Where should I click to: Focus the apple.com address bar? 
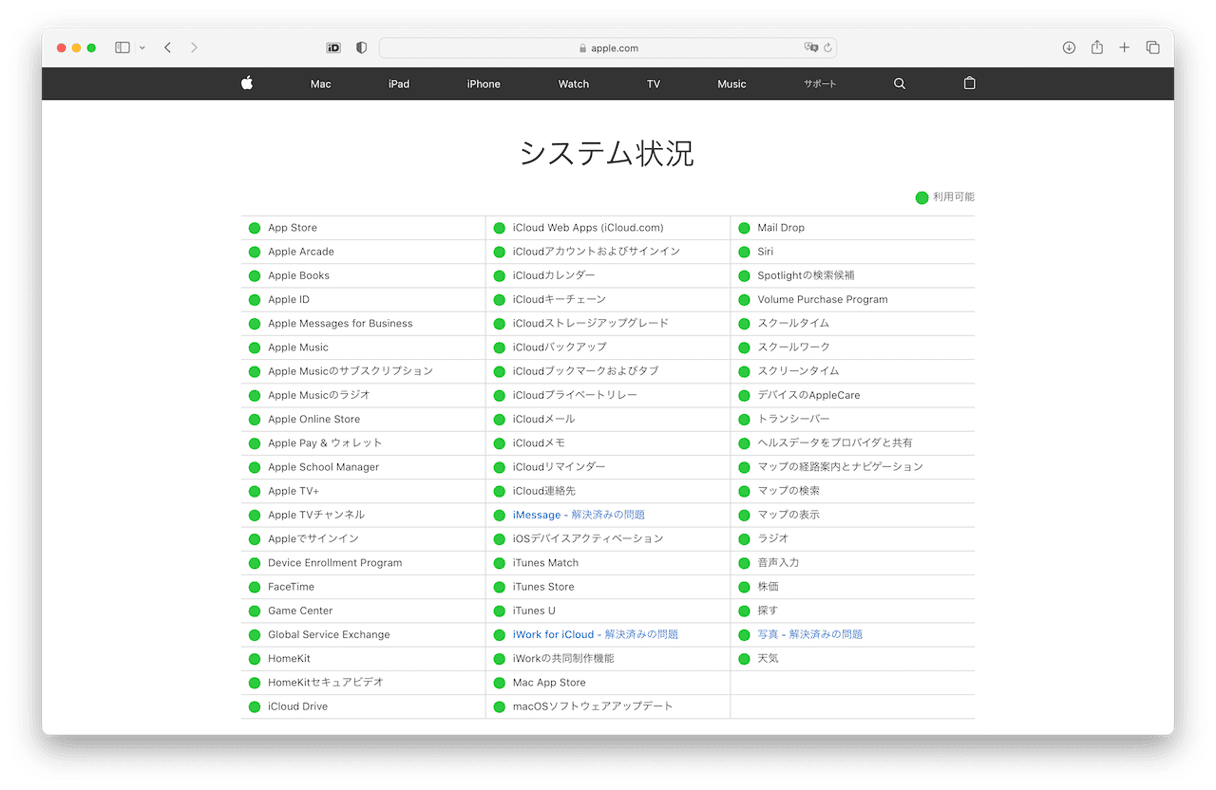tap(608, 47)
